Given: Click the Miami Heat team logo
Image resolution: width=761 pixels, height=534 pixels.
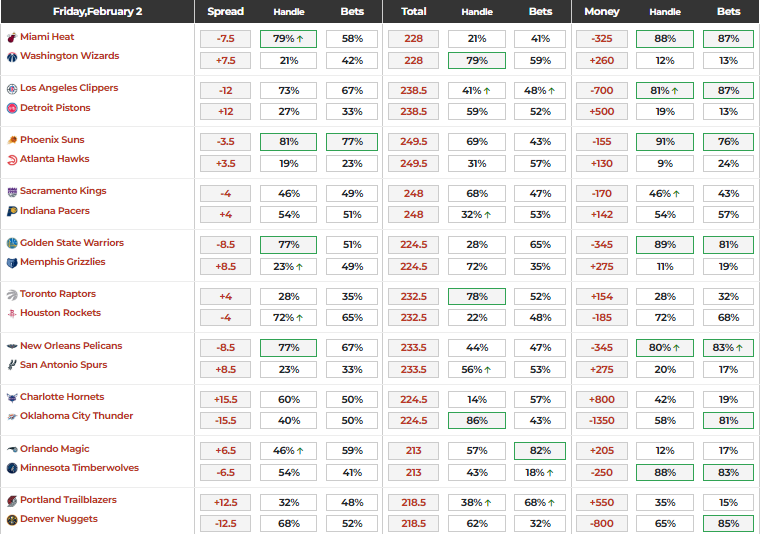Looking at the screenshot, I should (12, 37).
